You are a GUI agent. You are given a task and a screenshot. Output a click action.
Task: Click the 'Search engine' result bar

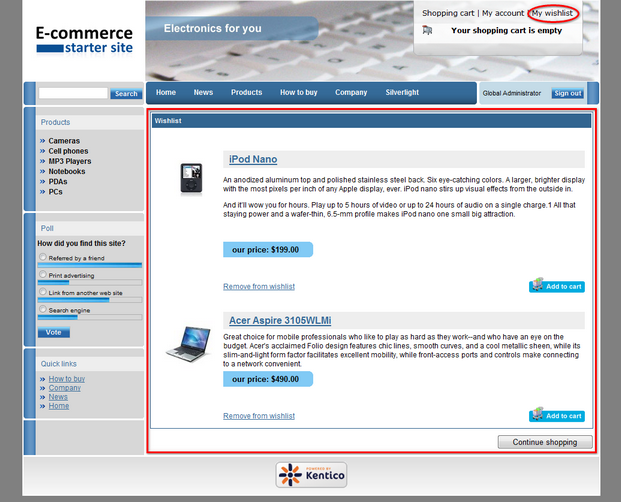[90, 317]
